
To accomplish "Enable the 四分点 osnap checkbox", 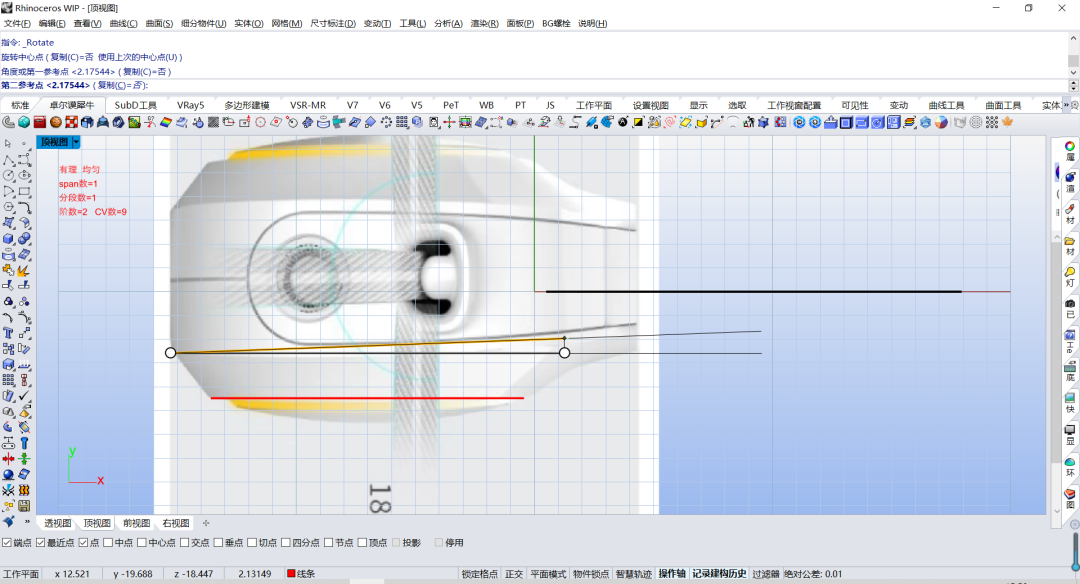I will pos(286,543).
